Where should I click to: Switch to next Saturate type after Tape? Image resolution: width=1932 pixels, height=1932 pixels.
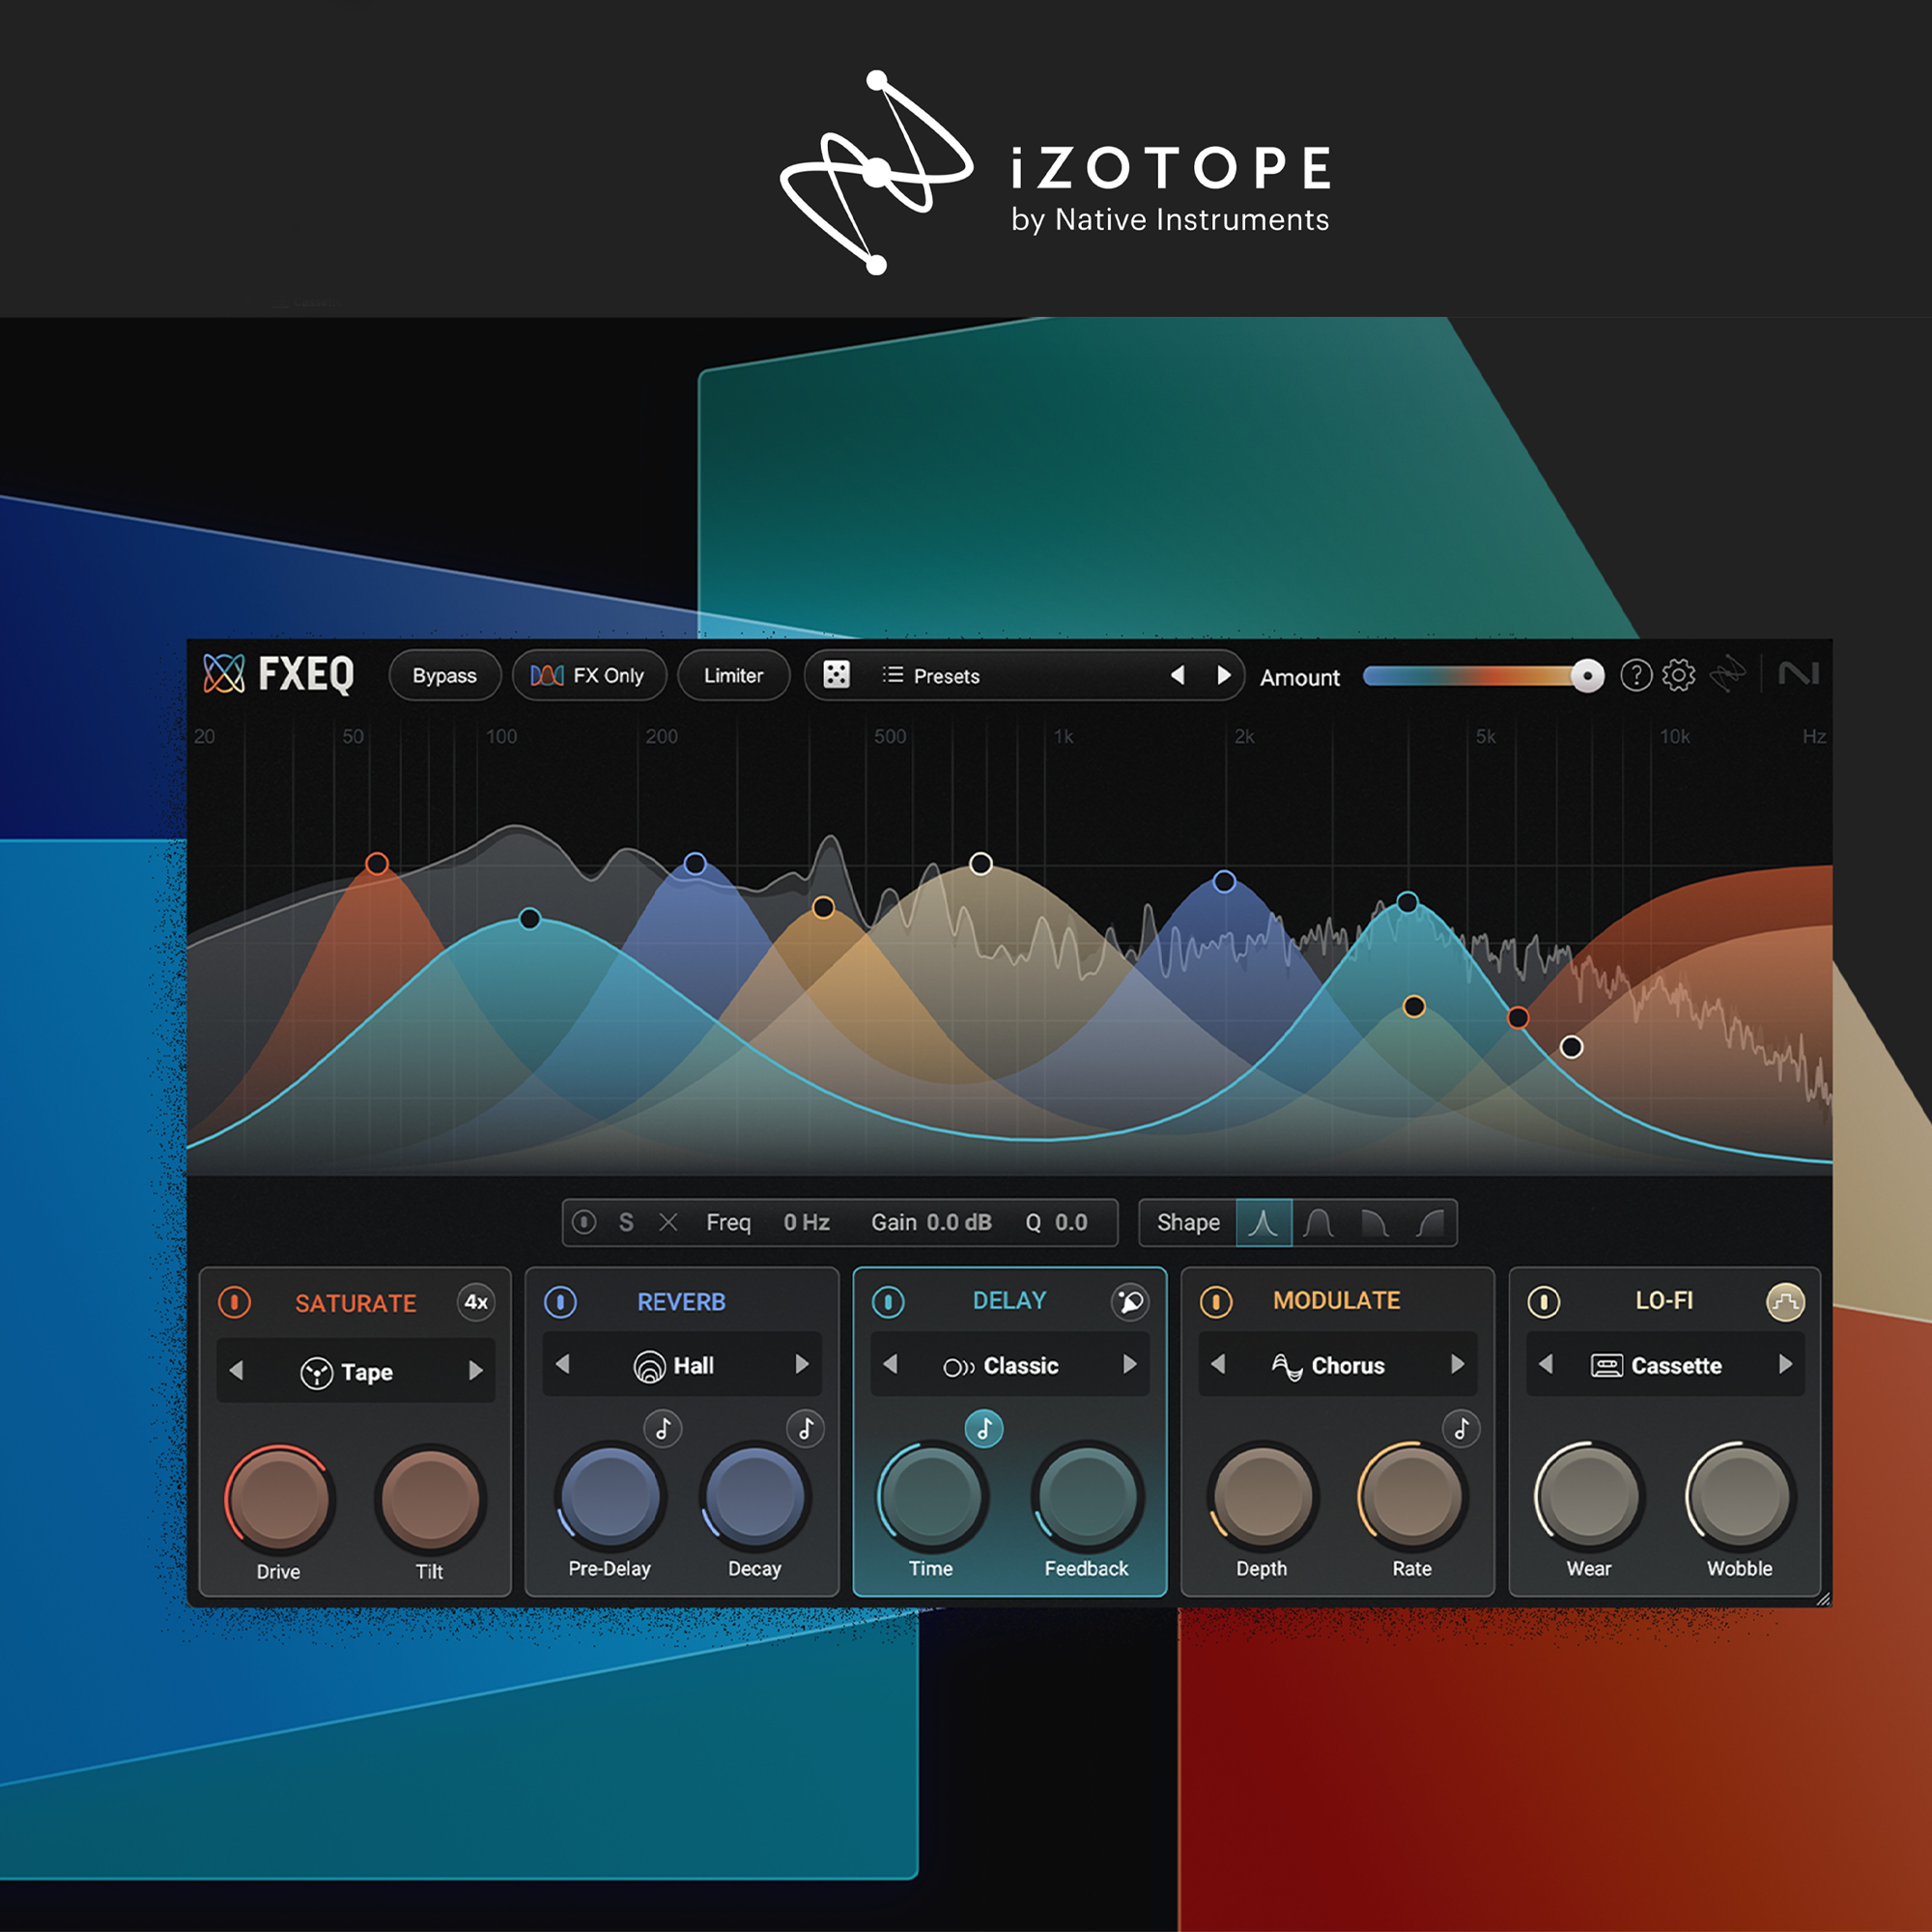click(x=476, y=1370)
